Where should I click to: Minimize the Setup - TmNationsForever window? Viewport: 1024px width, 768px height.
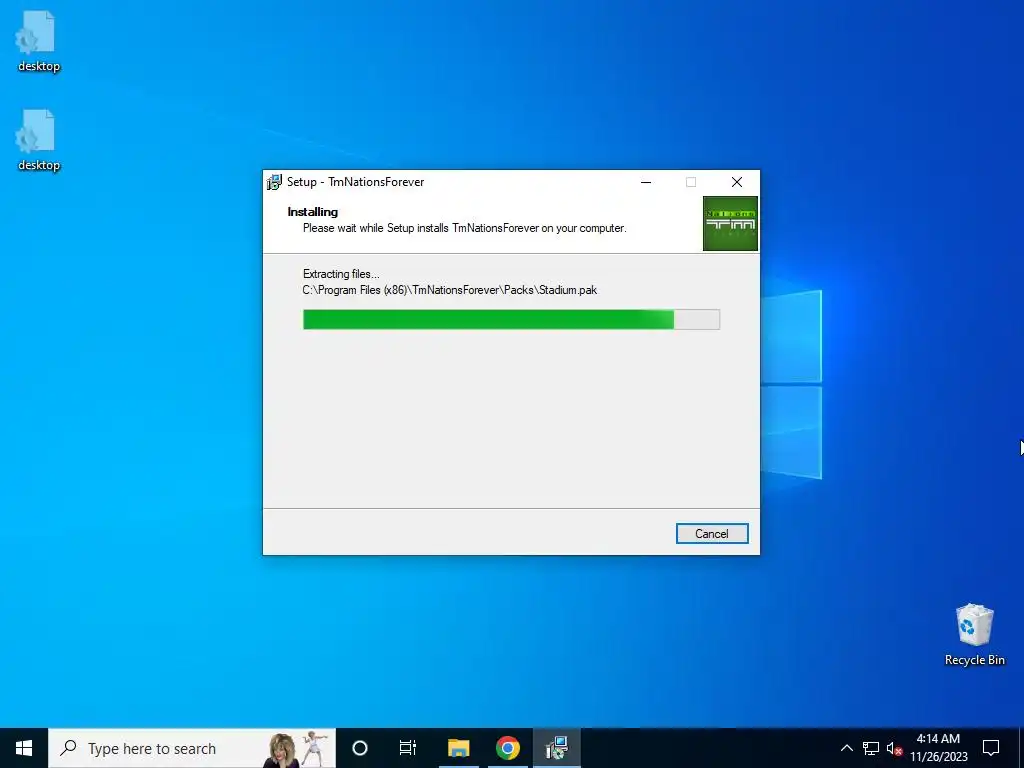tap(646, 182)
